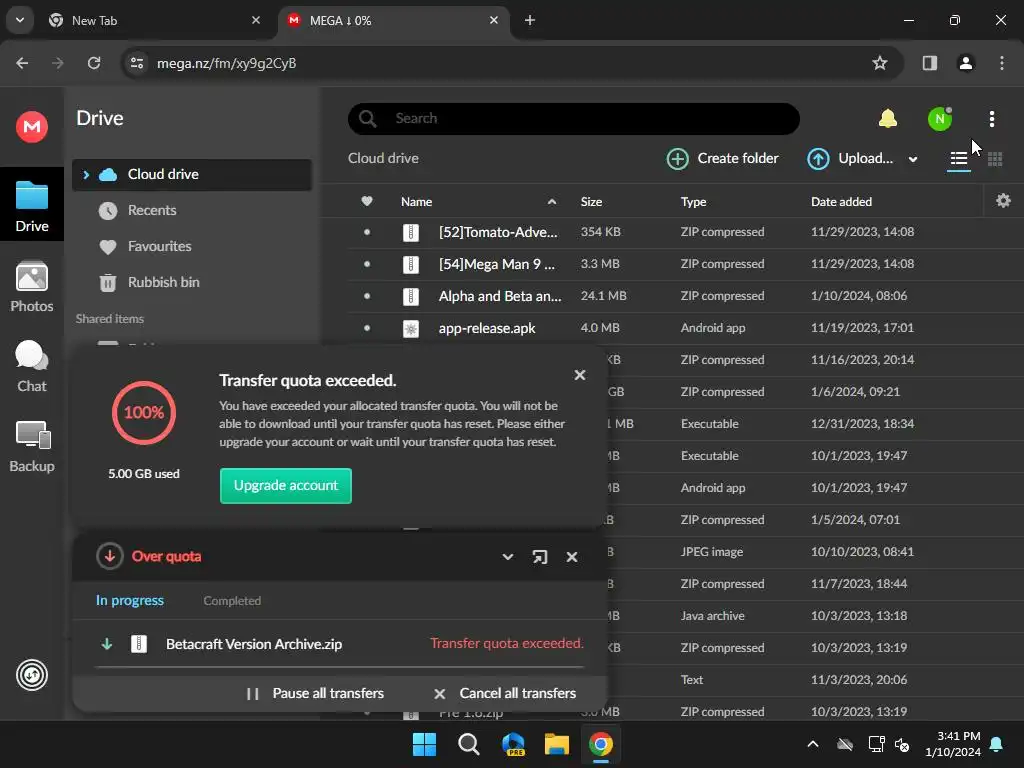Open the Backup section
Image resolution: width=1024 pixels, height=768 pixels.
coord(31,446)
